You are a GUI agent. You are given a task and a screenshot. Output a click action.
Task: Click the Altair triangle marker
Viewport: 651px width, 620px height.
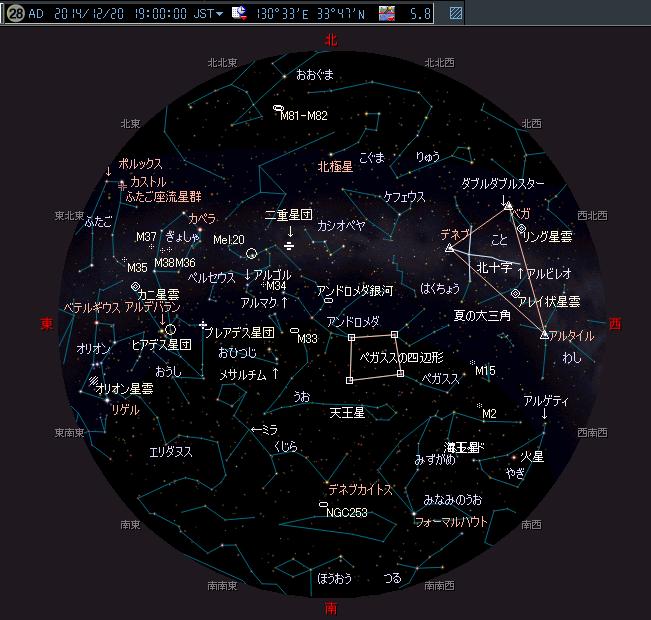coord(544,334)
